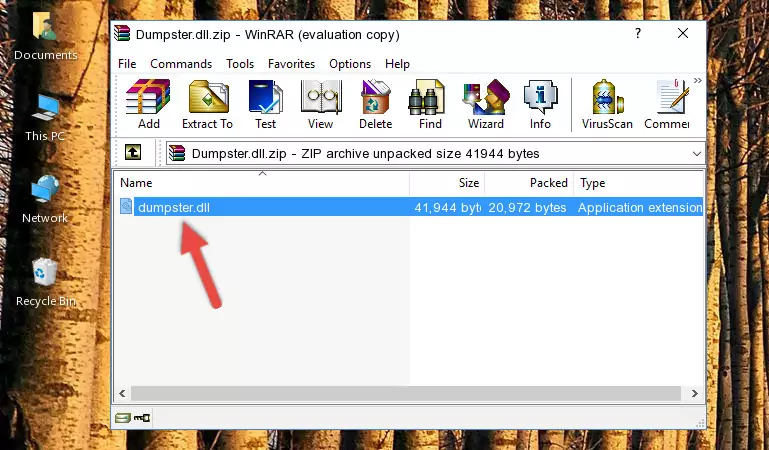769x450 pixels.
Task: Select the Documents desktop icon
Action: (x=45, y=37)
